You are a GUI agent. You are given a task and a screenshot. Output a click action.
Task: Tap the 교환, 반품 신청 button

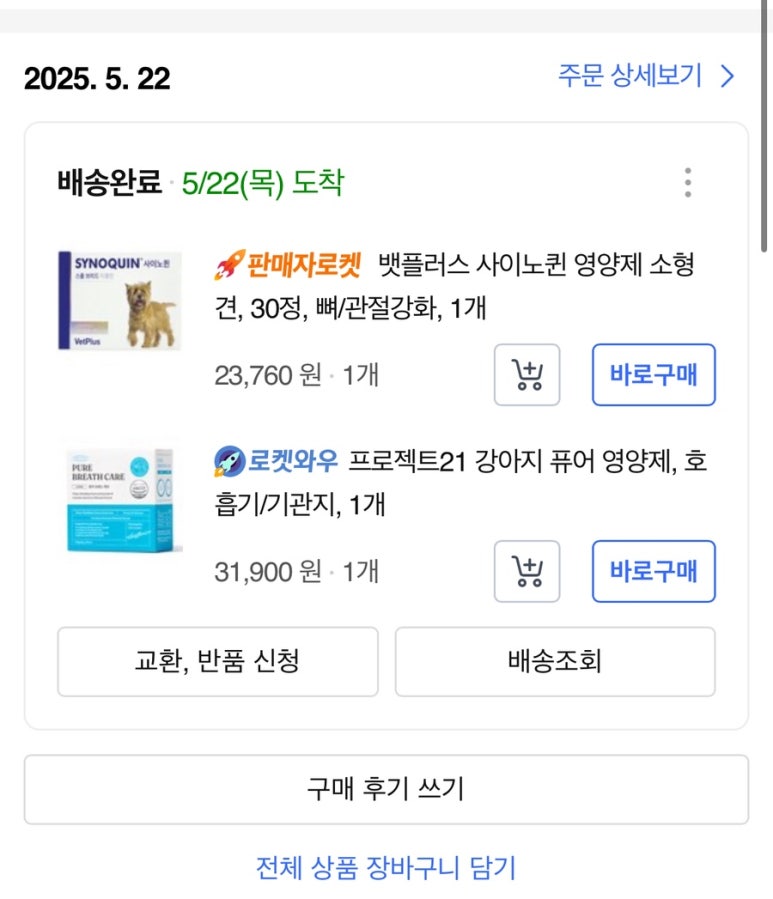click(217, 661)
